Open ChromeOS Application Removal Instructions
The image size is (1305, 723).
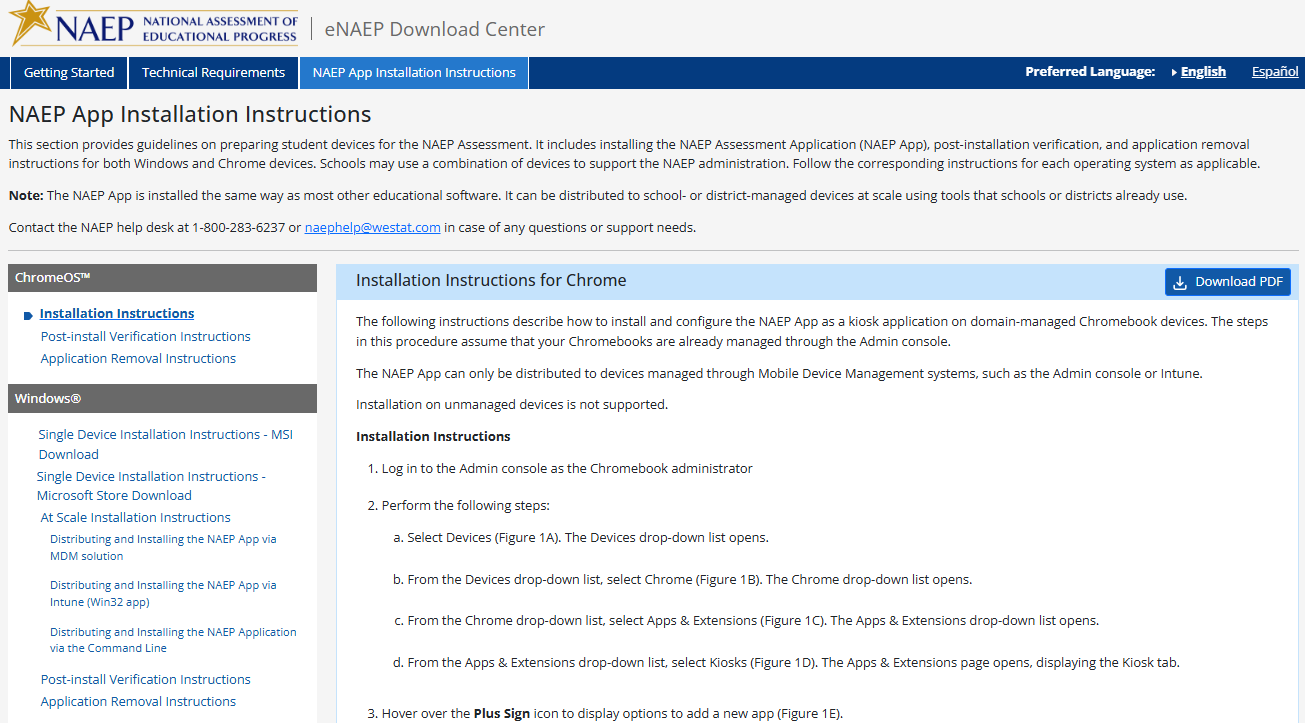[x=138, y=359]
